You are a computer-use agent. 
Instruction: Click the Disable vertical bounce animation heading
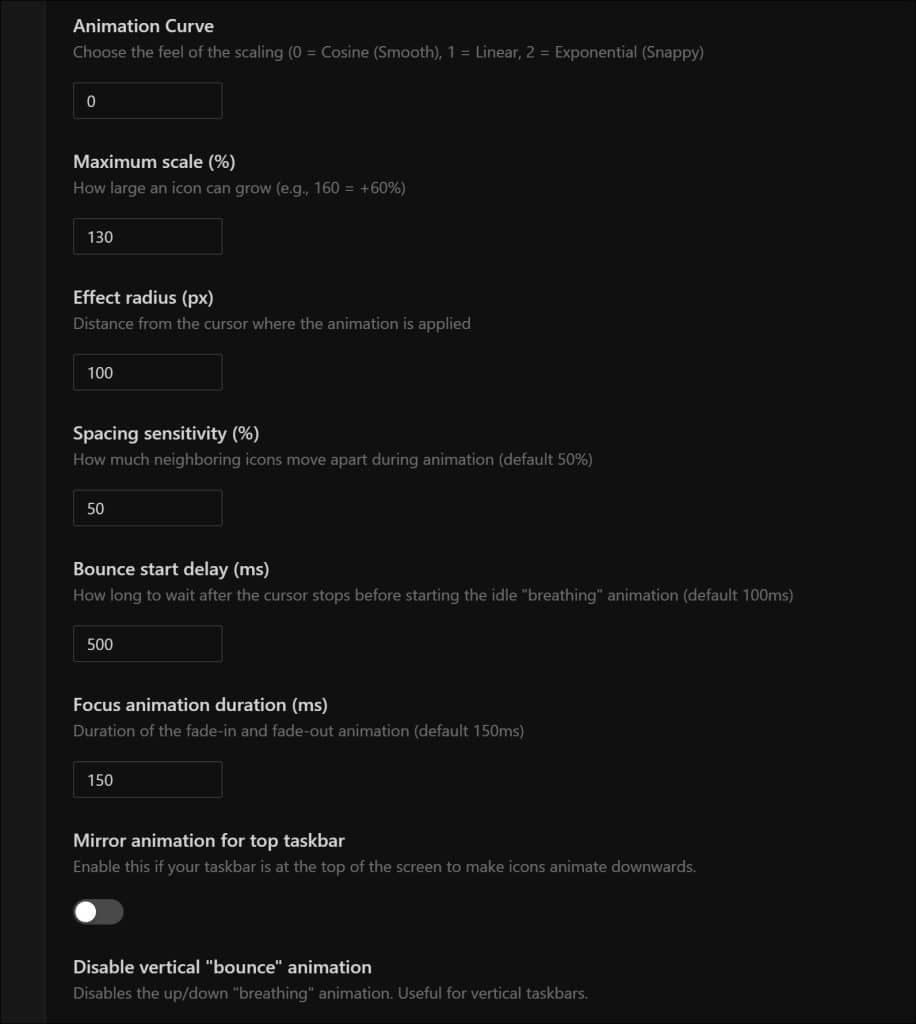tap(222, 967)
